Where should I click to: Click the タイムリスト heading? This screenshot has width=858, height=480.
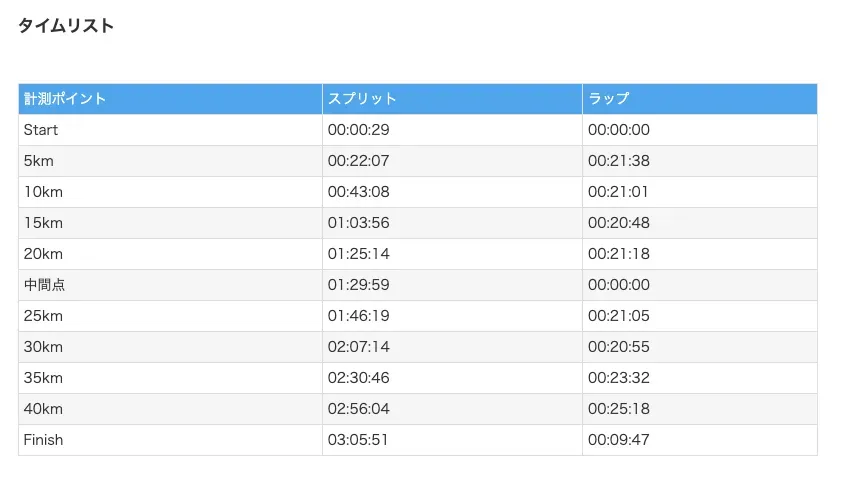coord(66,26)
